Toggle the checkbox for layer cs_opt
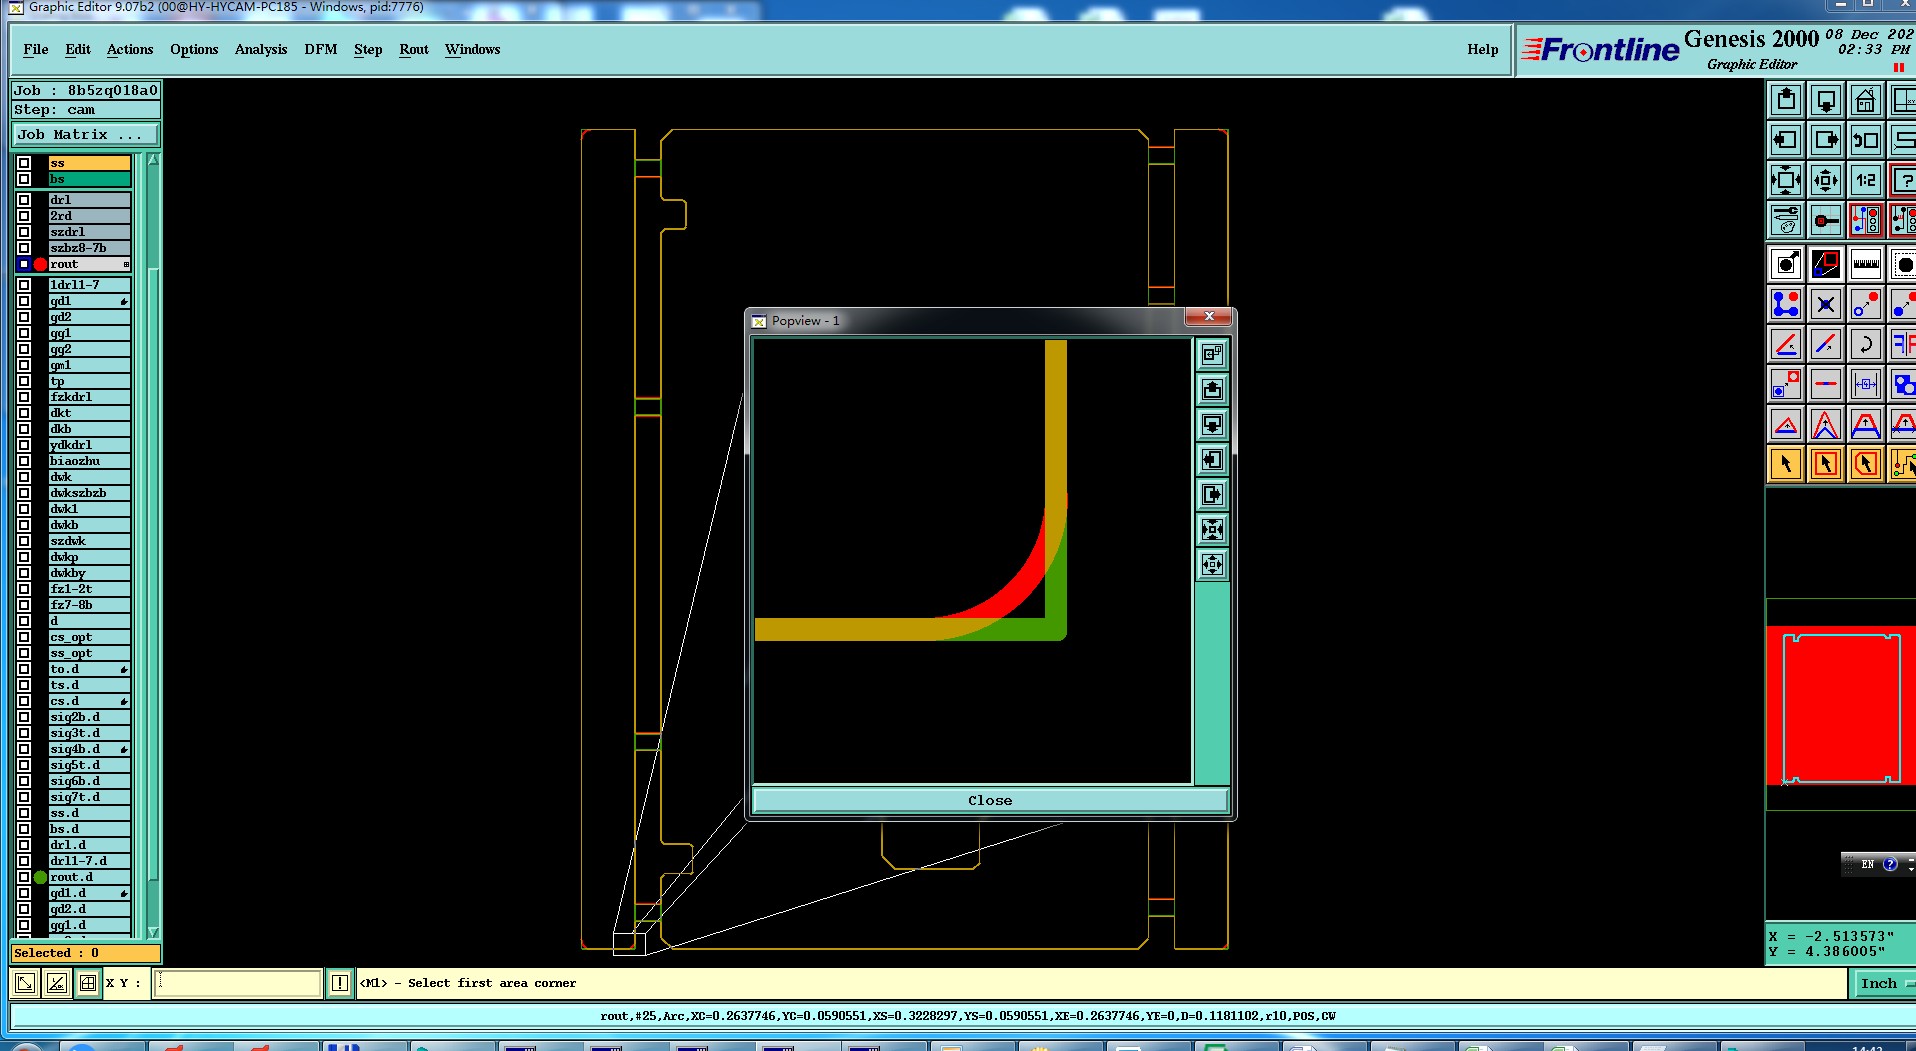1916x1051 pixels. click(24, 637)
